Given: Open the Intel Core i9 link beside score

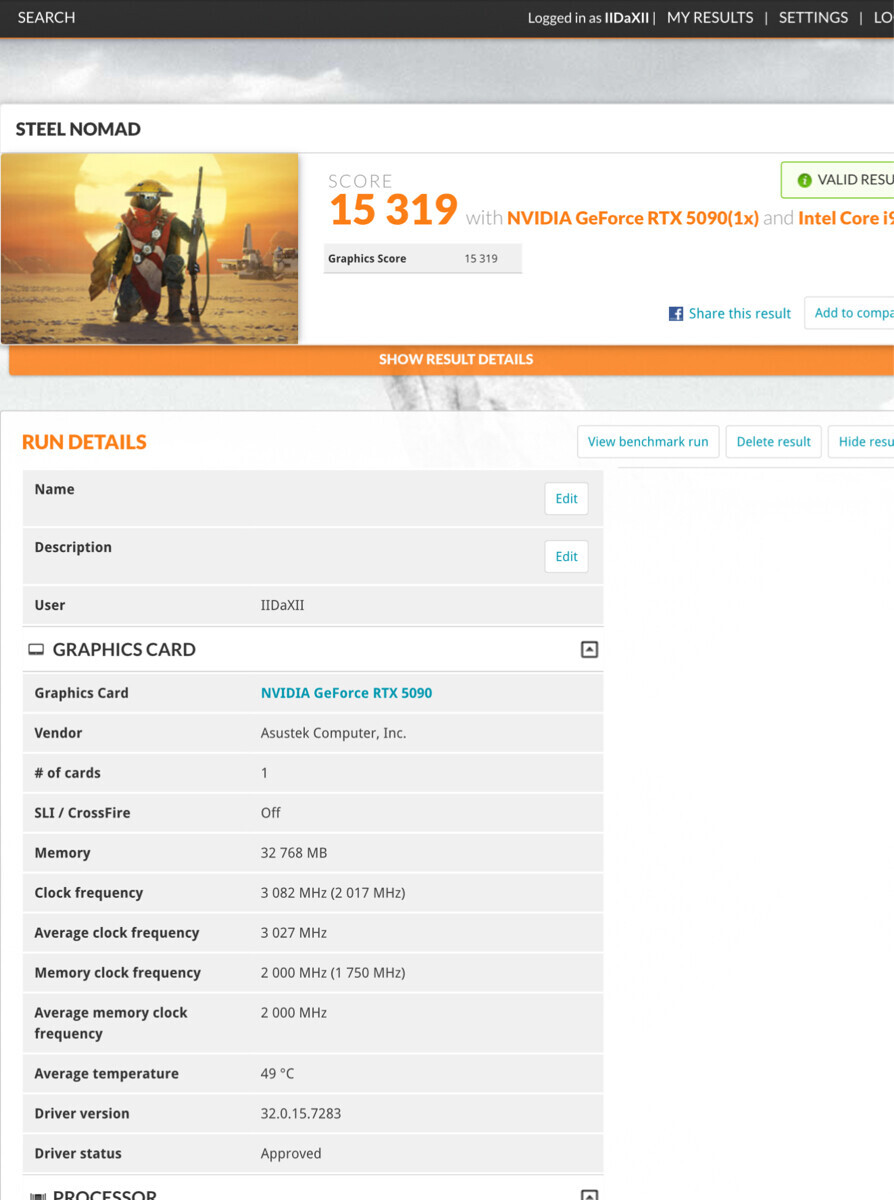Looking at the screenshot, I should tap(845, 218).
